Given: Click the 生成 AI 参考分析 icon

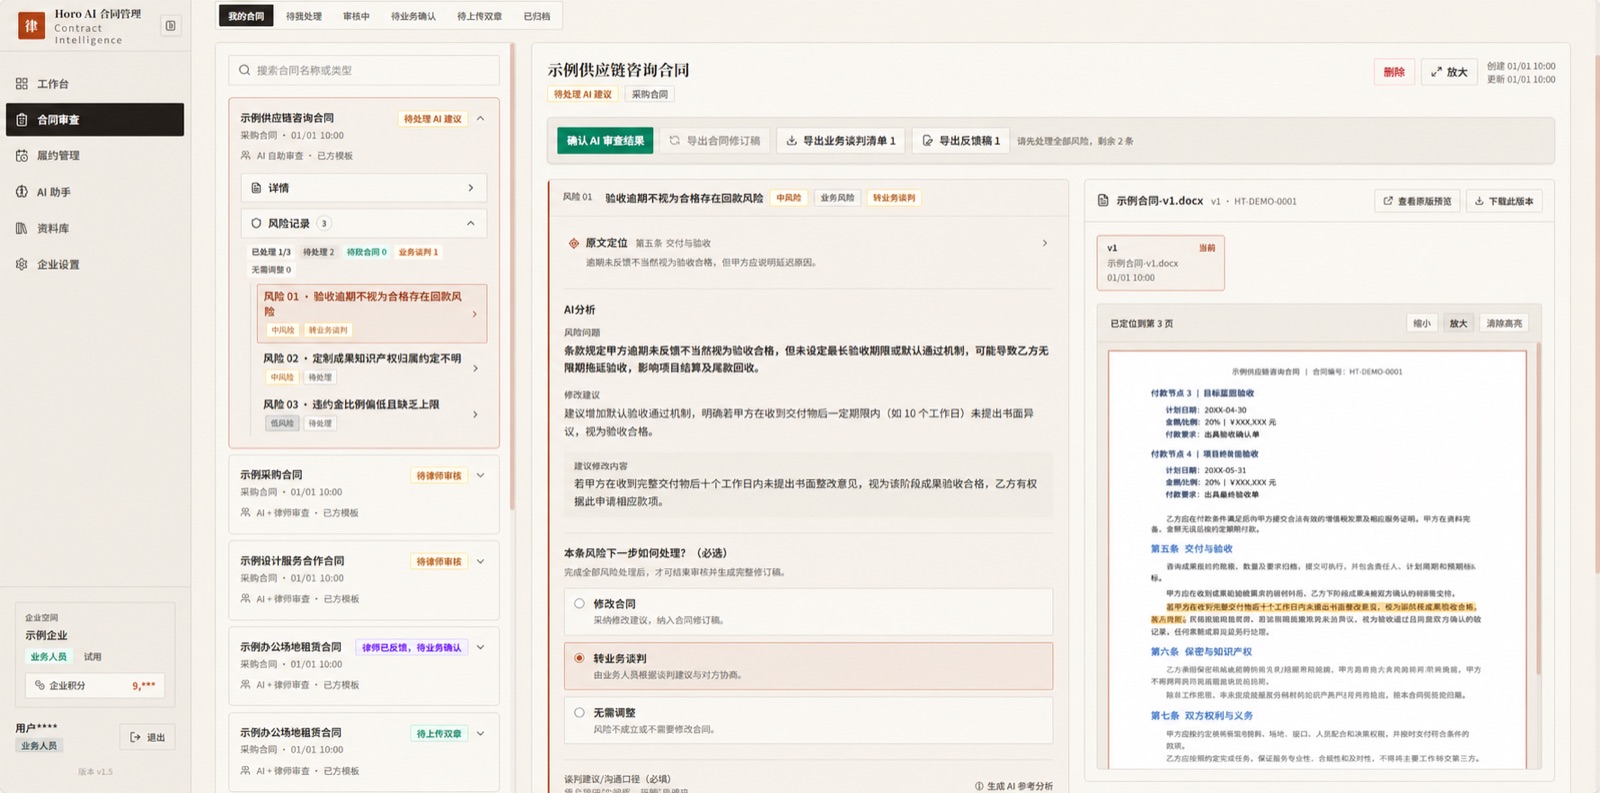Looking at the screenshot, I should [x=979, y=786].
